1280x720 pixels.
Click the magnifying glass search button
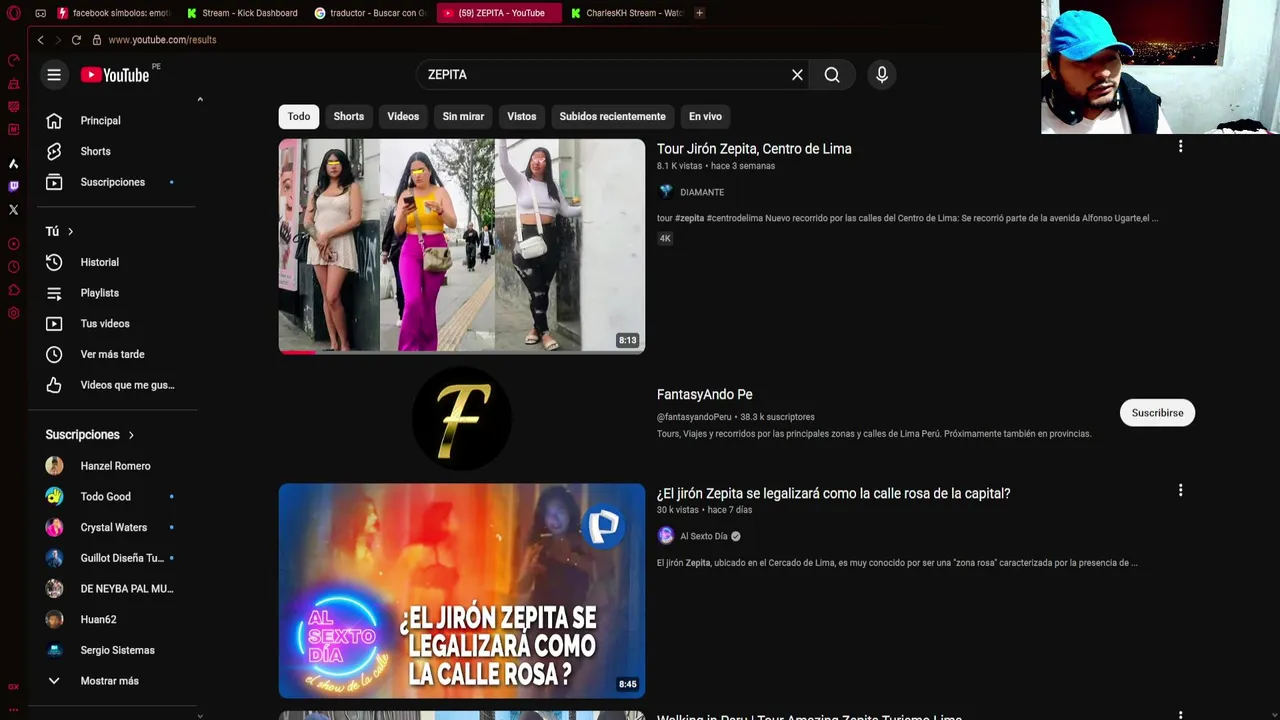[x=832, y=75]
